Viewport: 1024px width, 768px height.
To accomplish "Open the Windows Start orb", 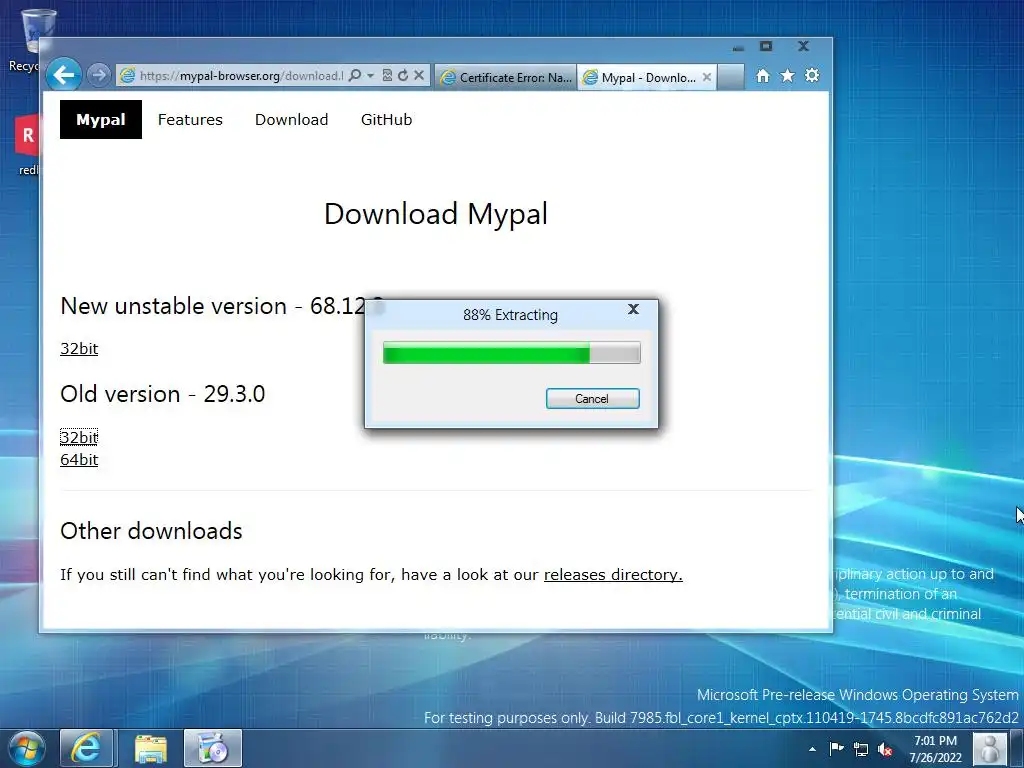I will 27,748.
